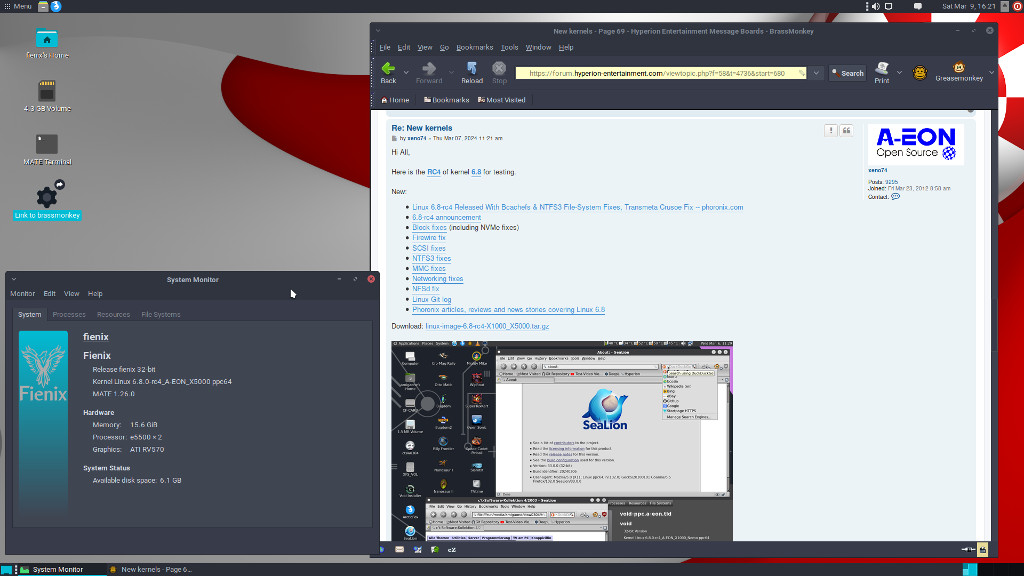Click the cZ ChatZilla status bar icon
Viewport: 1024px width, 576px height.
click(452, 550)
